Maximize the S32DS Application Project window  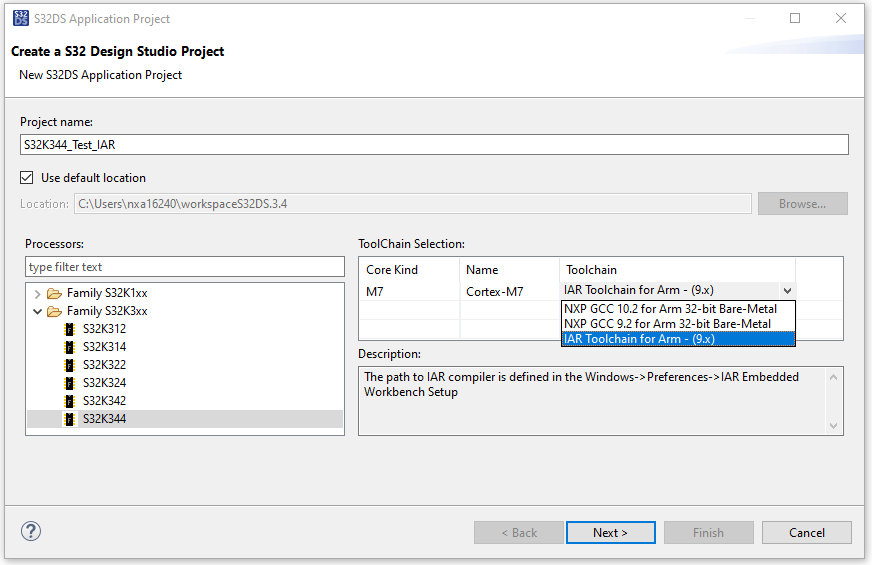pyautogui.click(x=795, y=18)
